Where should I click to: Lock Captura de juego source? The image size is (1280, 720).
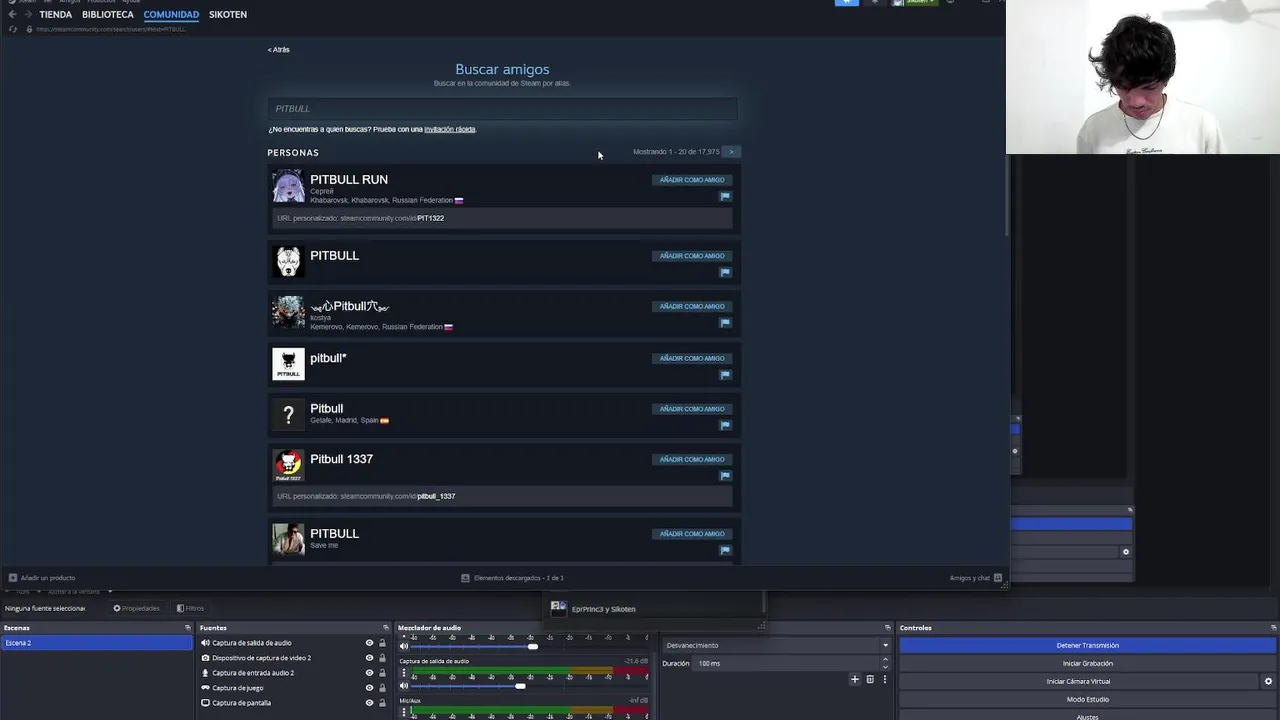pyautogui.click(x=382, y=688)
